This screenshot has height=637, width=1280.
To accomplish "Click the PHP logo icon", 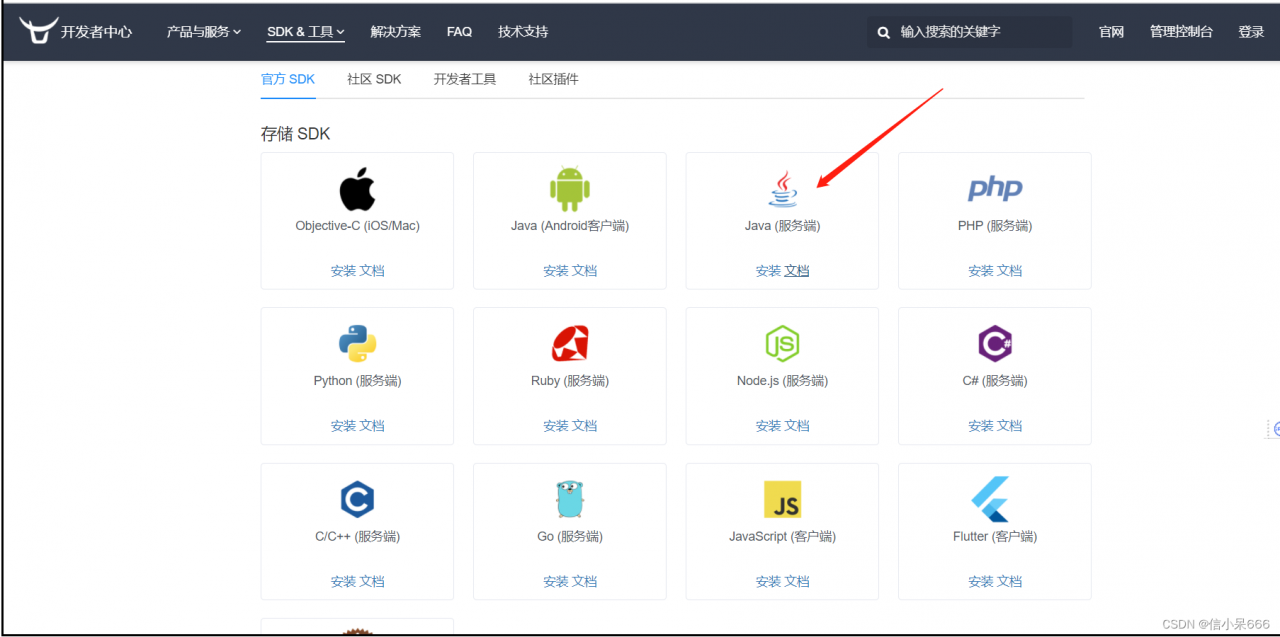I will (x=995, y=188).
